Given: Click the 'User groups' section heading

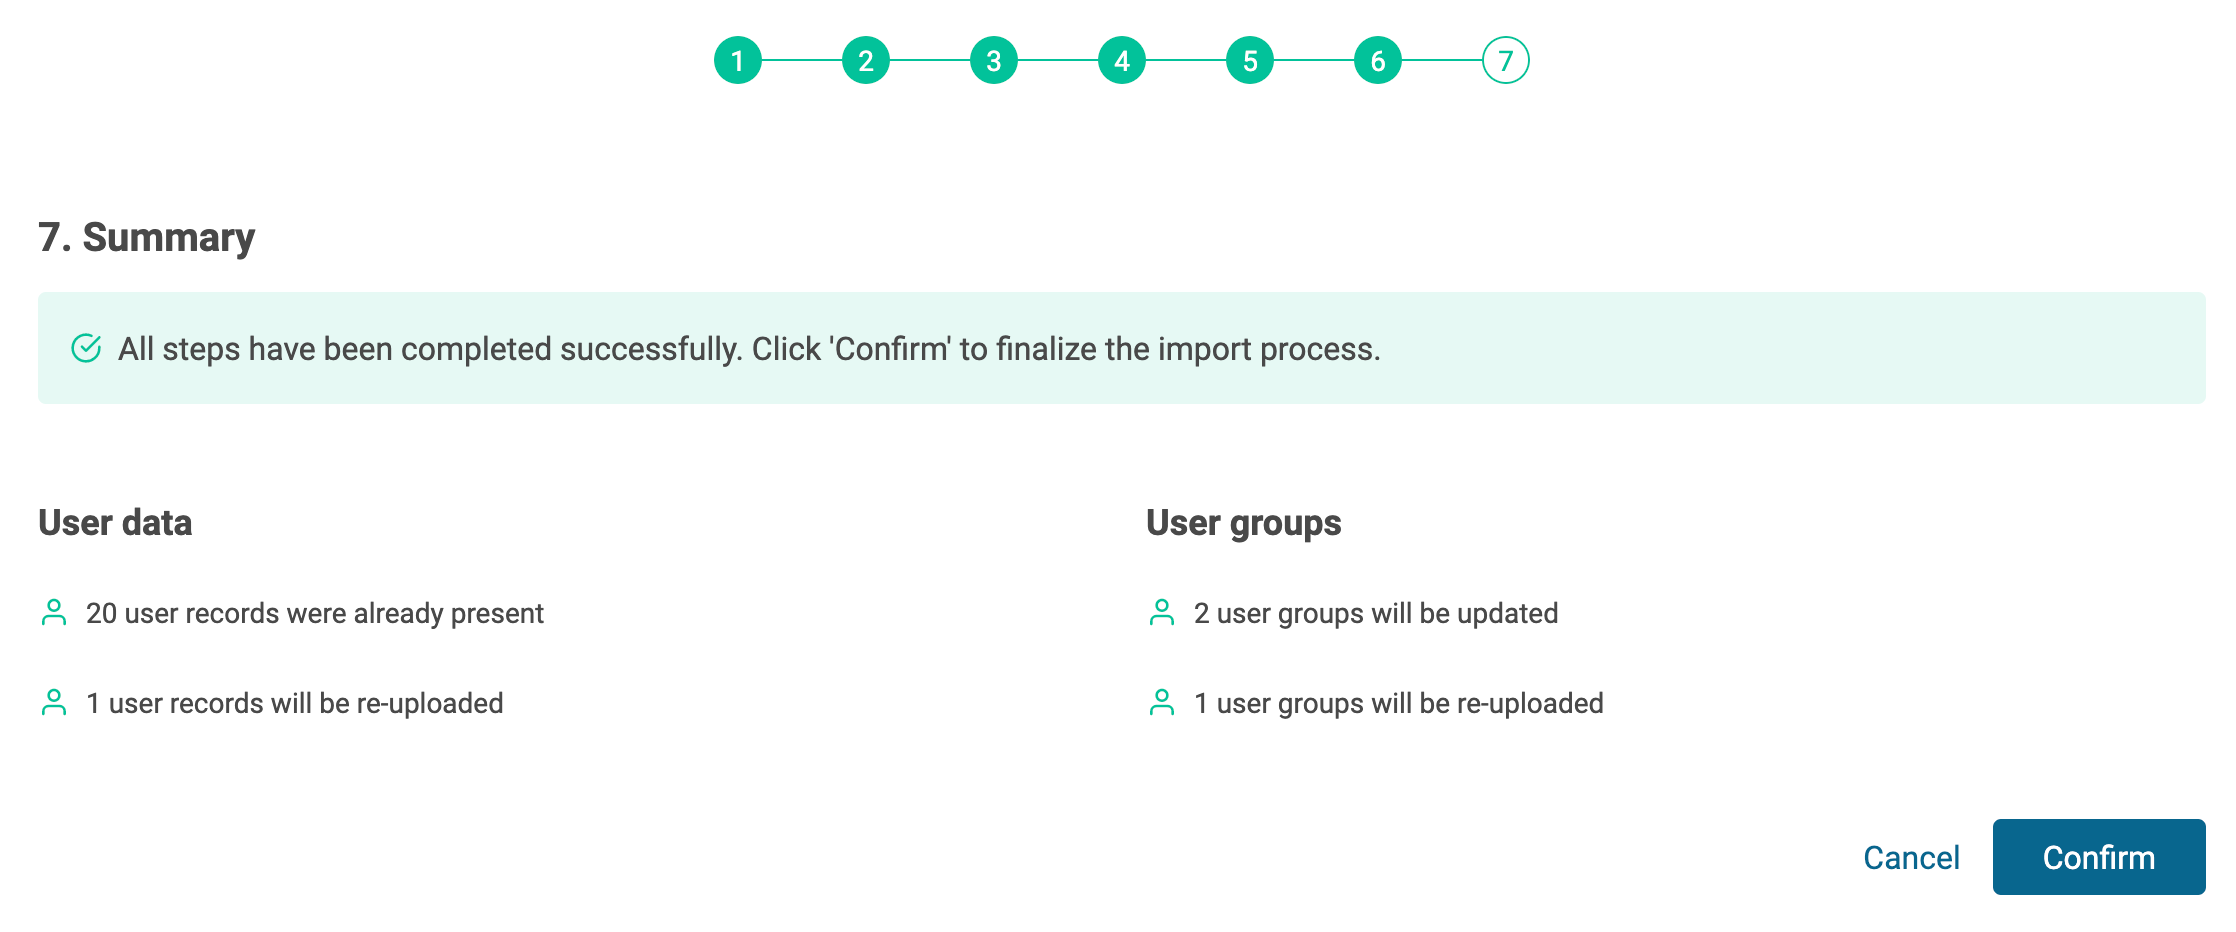Looking at the screenshot, I should pyautogui.click(x=1243, y=523).
